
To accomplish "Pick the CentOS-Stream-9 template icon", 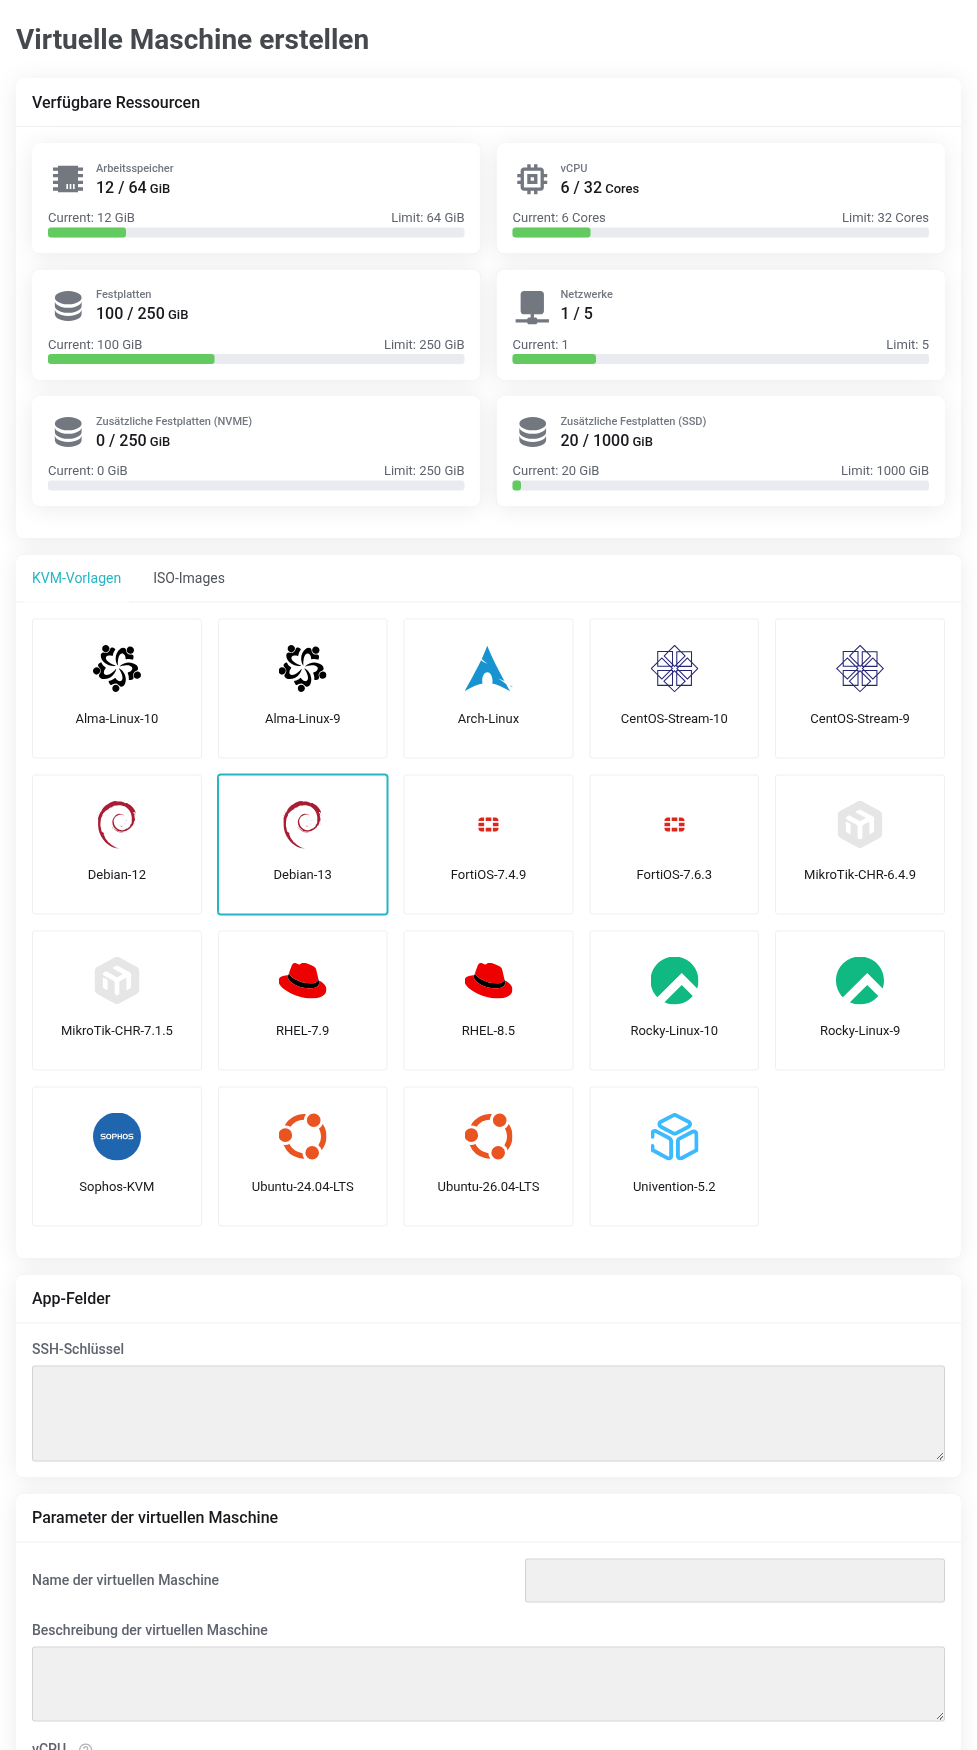I will click(860, 668).
